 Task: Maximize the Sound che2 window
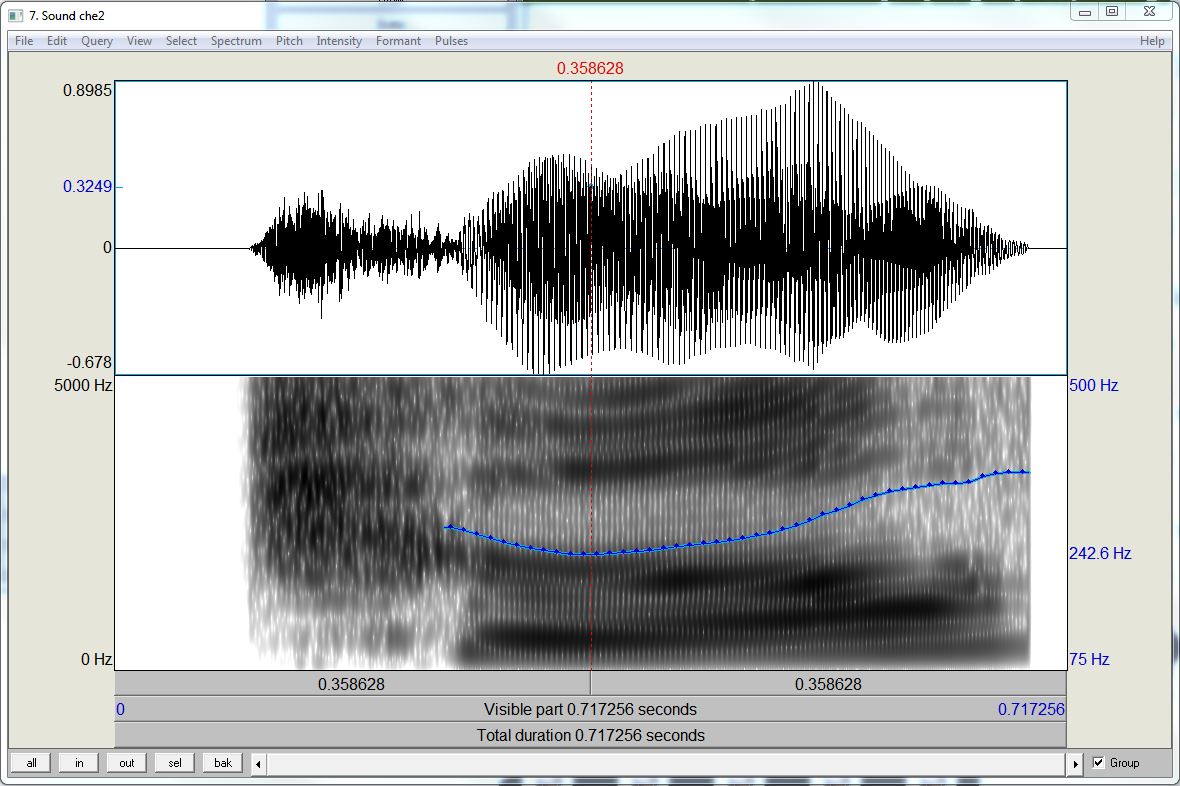coord(1112,11)
